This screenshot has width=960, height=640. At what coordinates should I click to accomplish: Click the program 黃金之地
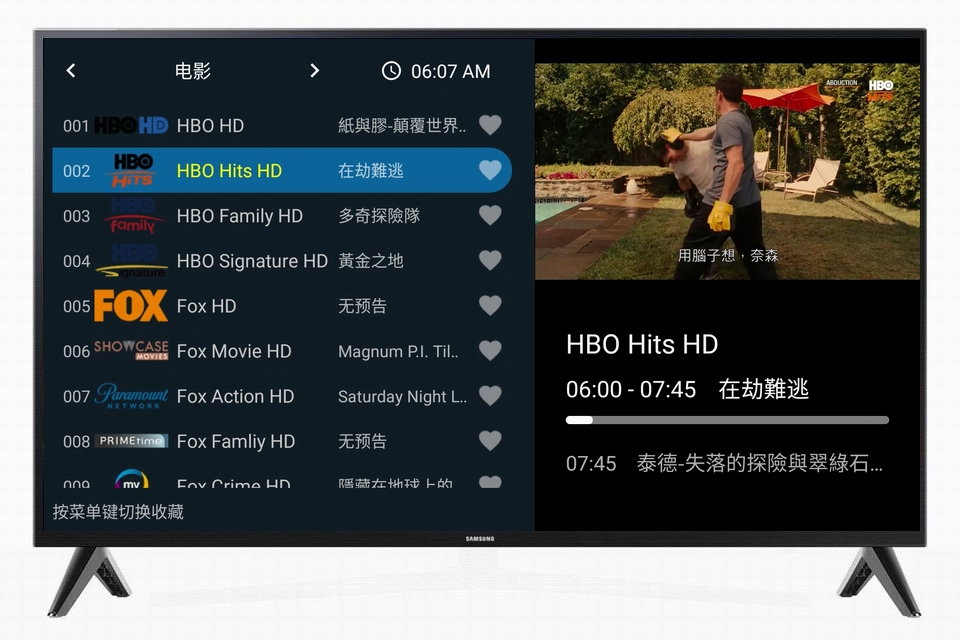(x=371, y=261)
